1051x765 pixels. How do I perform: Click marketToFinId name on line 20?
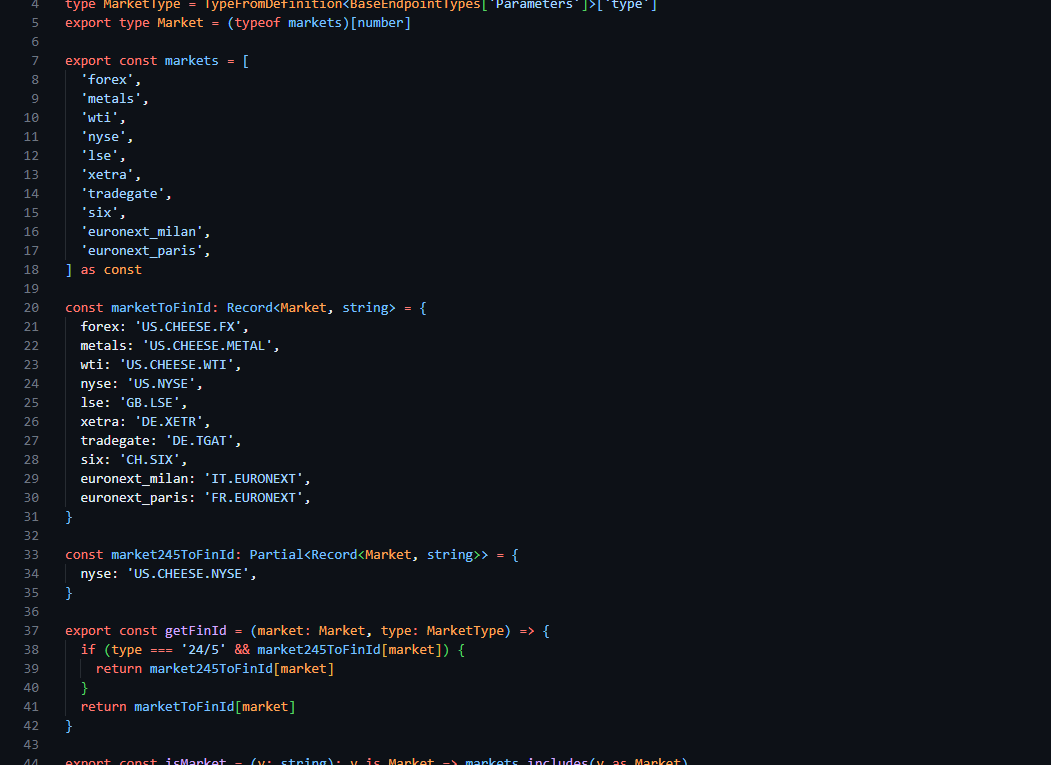click(161, 307)
